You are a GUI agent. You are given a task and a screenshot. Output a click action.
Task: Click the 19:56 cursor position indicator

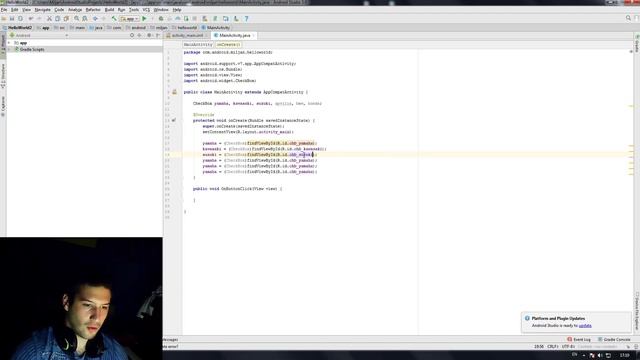point(539,347)
